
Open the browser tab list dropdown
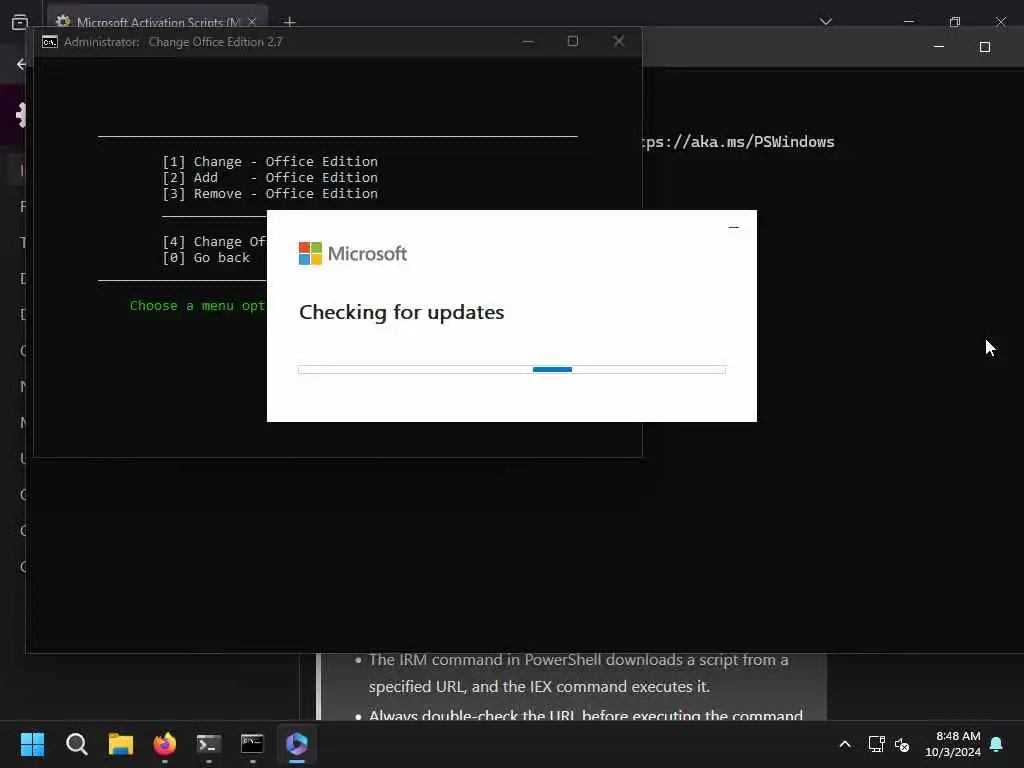(x=826, y=22)
